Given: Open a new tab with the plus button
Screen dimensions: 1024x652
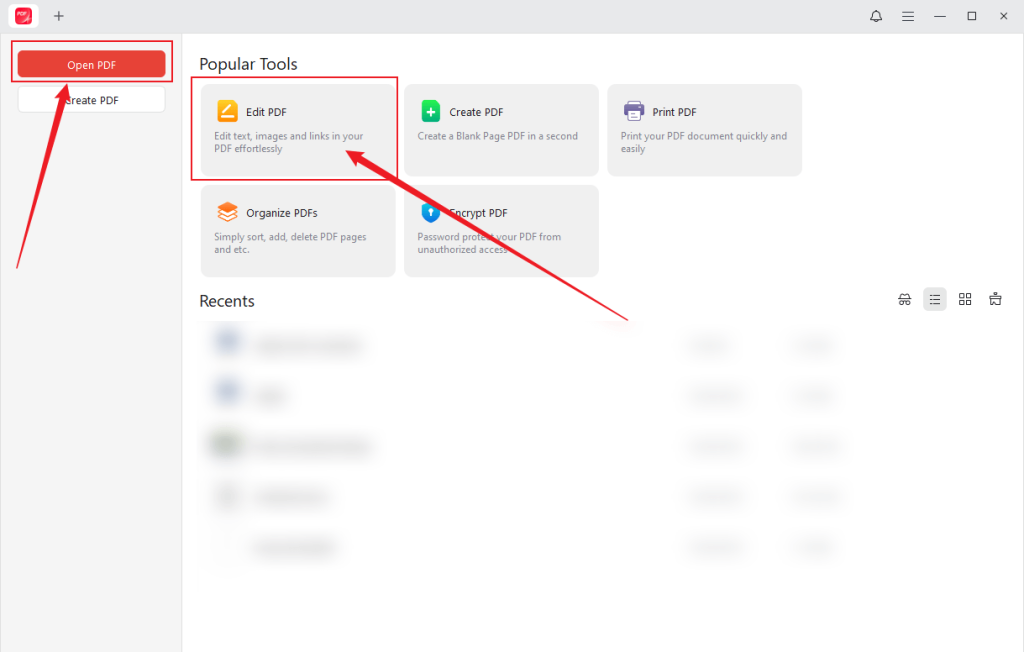Looking at the screenshot, I should point(59,16).
